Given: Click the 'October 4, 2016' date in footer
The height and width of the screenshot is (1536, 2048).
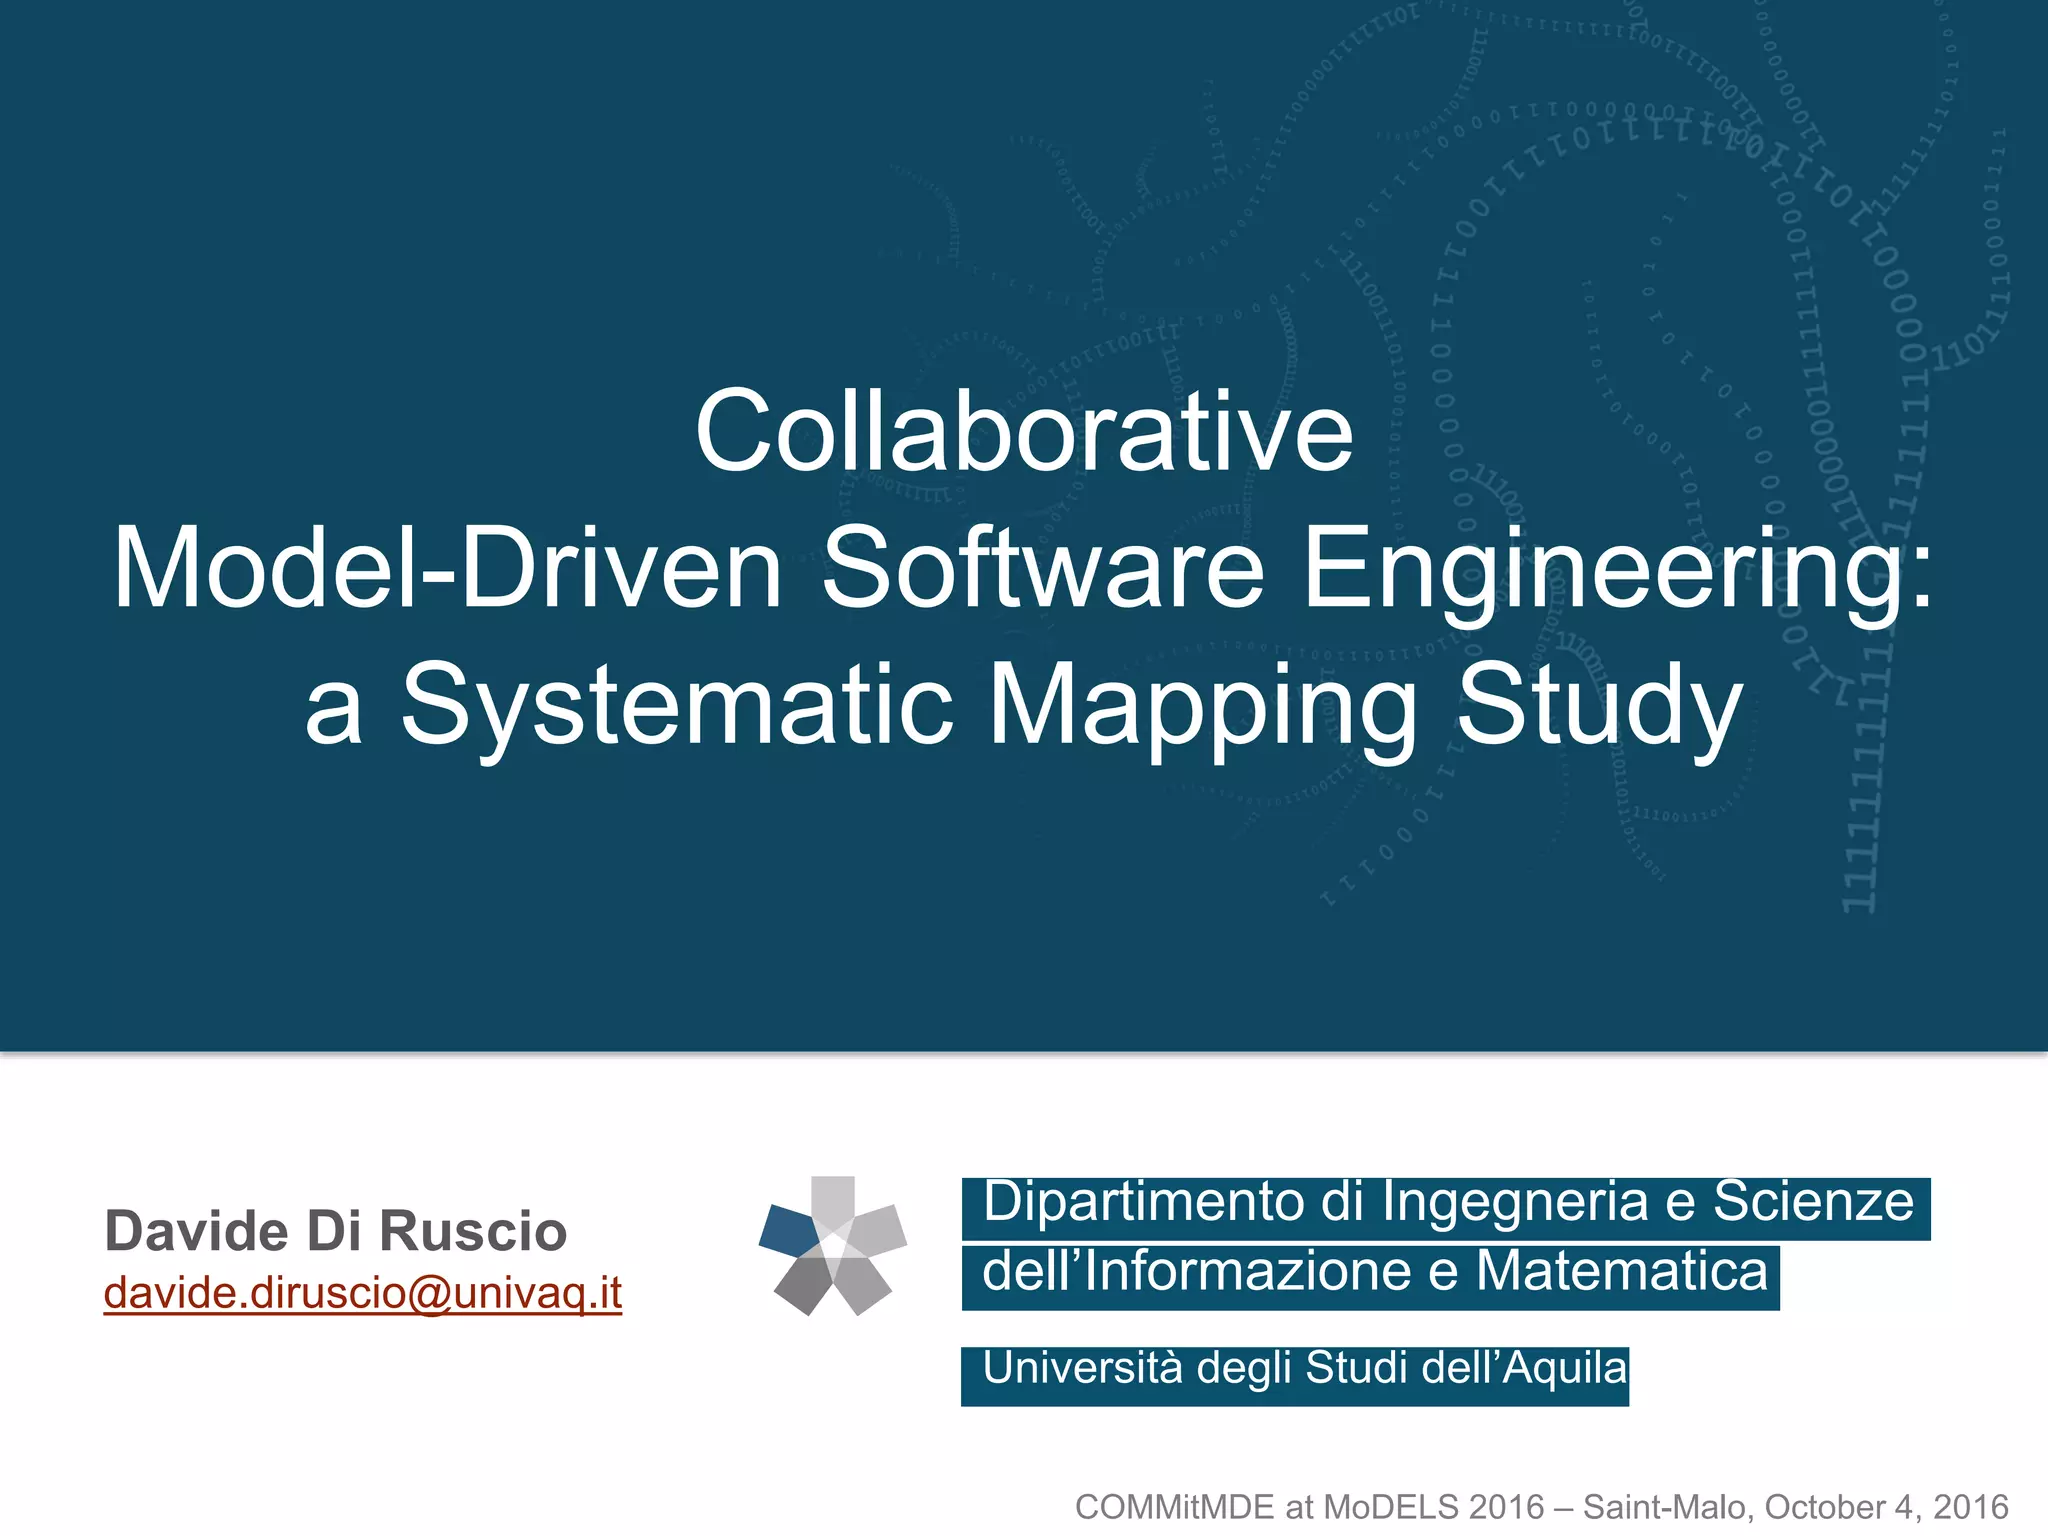Looking at the screenshot, I should coord(1886,1506).
